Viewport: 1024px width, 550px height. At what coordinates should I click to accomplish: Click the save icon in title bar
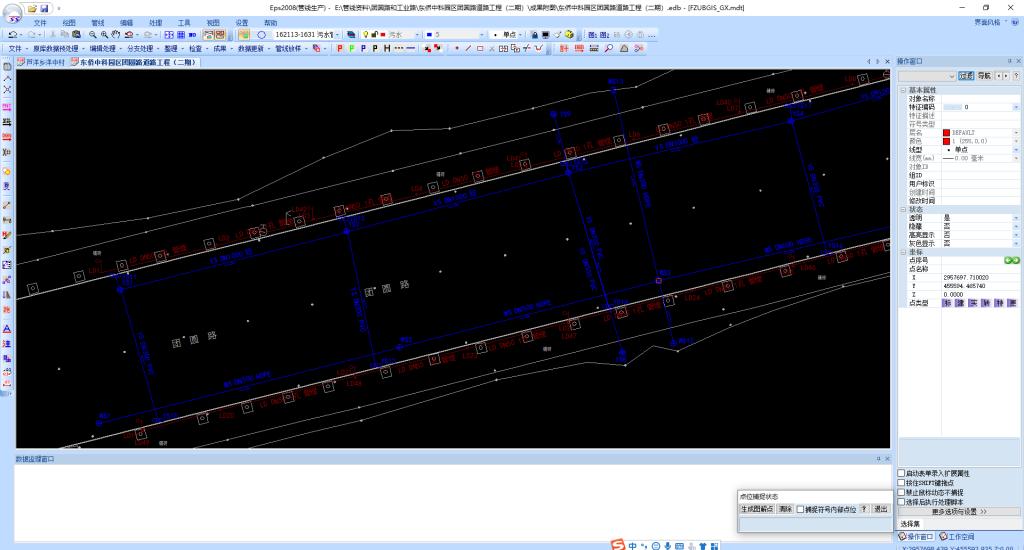tap(44, 8)
